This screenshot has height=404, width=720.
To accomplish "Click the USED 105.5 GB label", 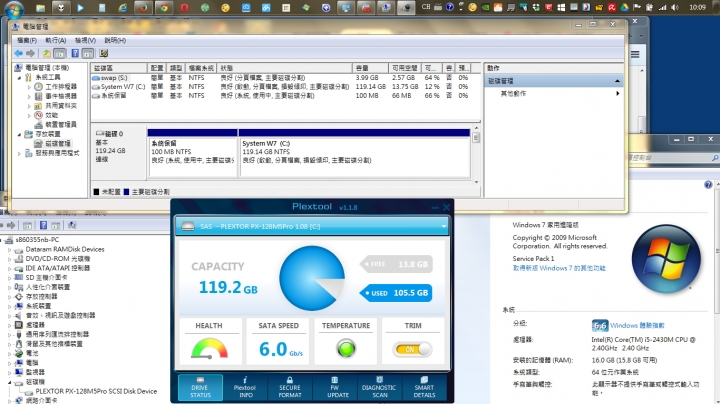I will coord(396,292).
